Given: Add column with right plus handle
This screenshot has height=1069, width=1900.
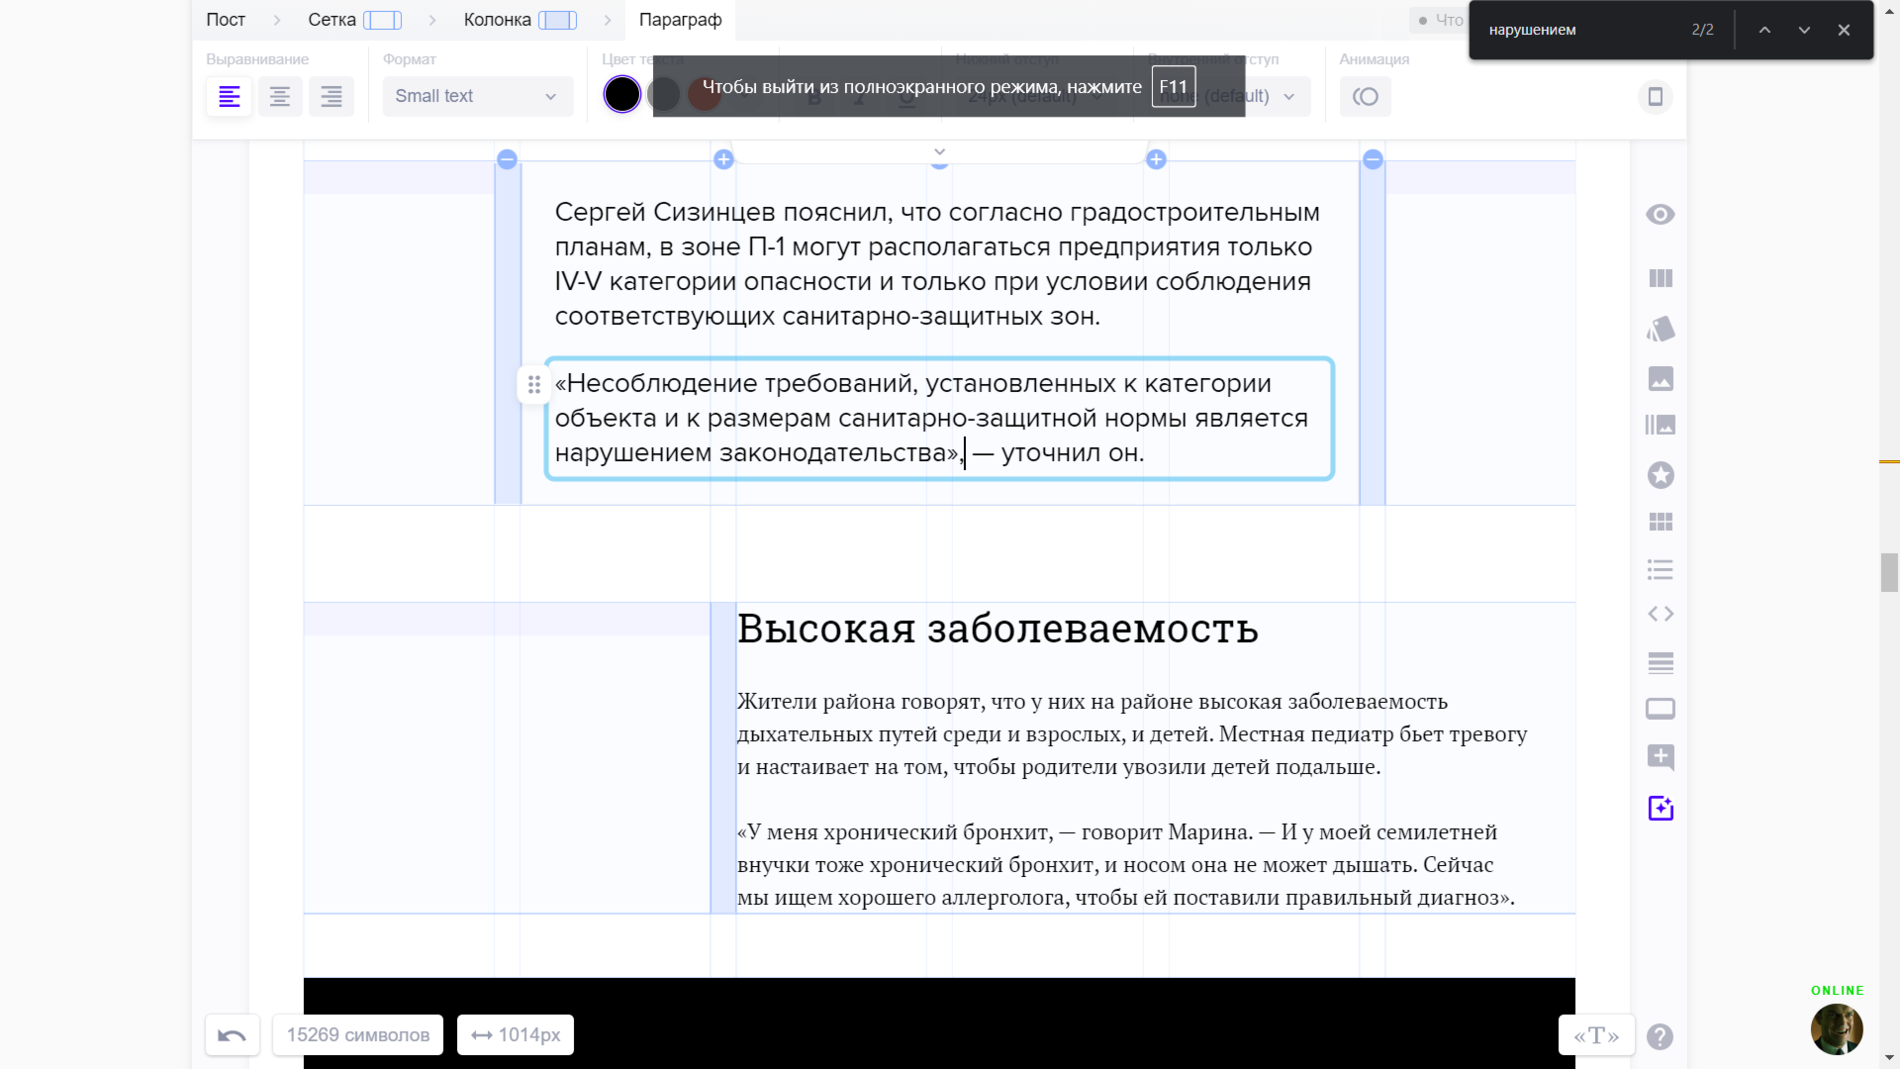Looking at the screenshot, I should tap(1156, 159).
